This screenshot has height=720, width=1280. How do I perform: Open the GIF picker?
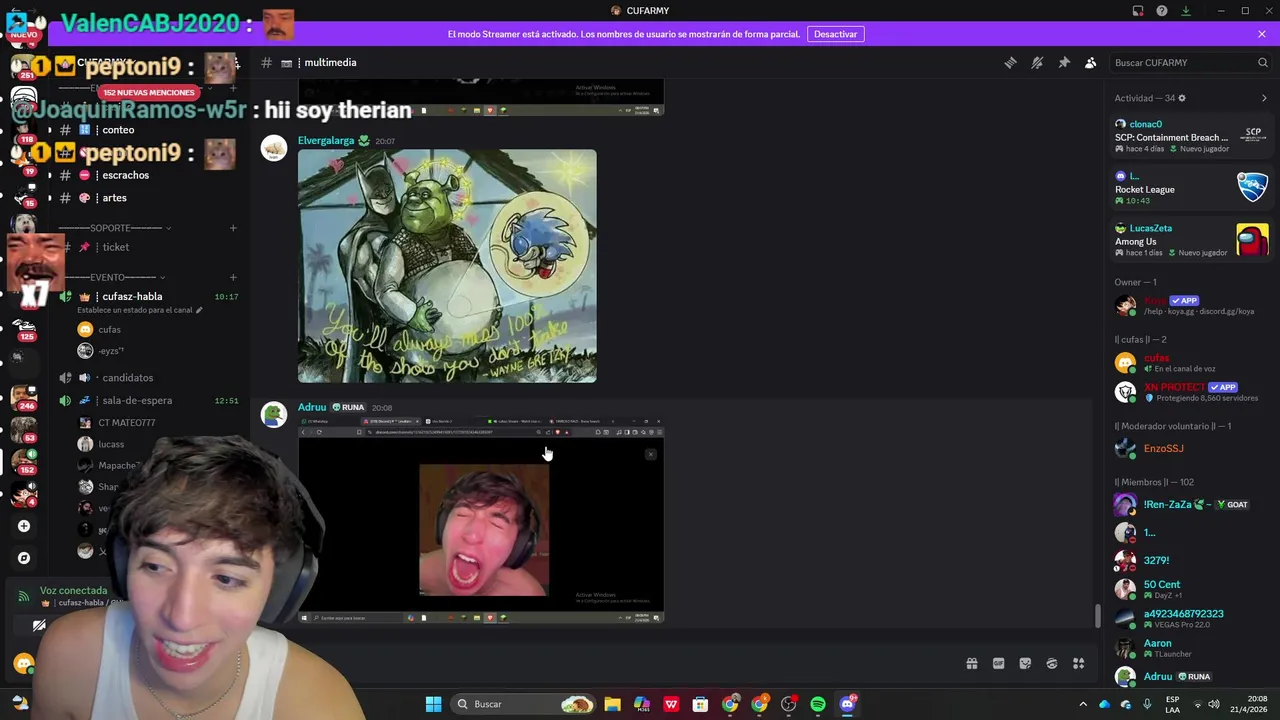(x=998, y=663)
